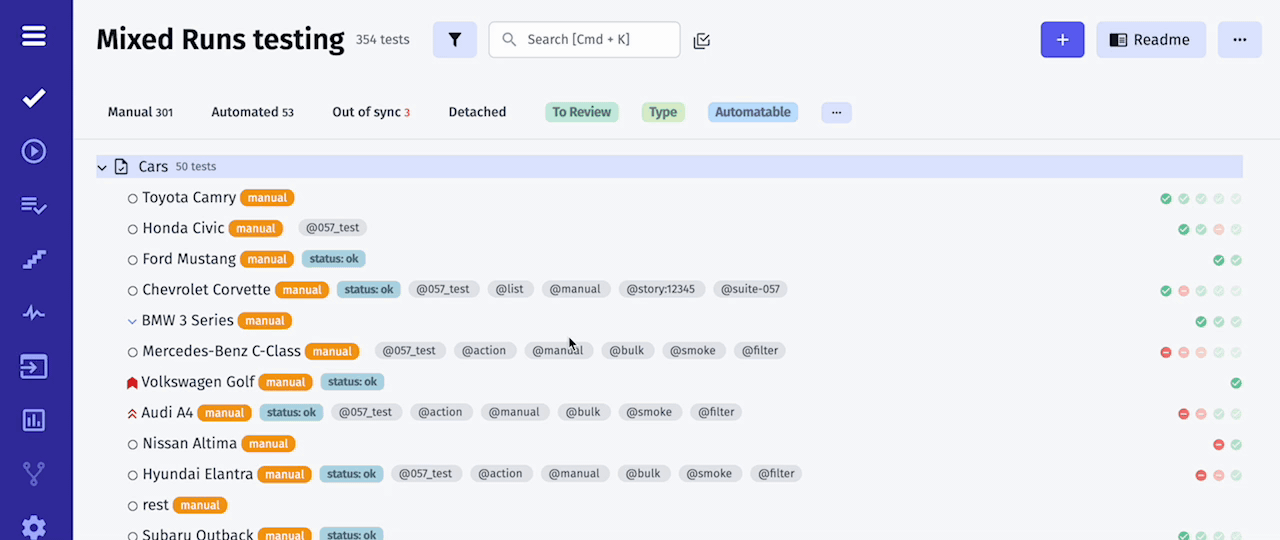Click the status: ok label on Volkswagen Golf

(353, 382)
